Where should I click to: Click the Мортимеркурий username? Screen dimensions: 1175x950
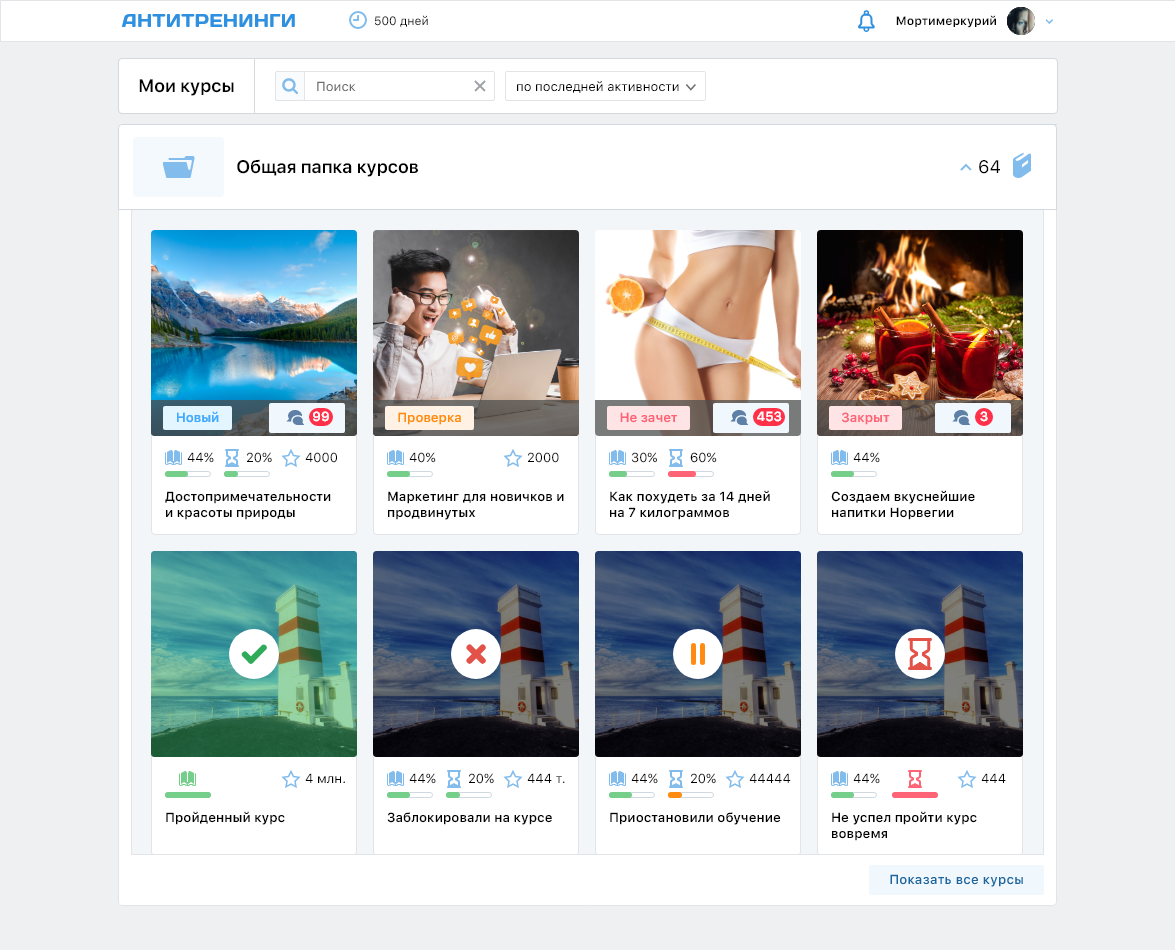coord(946,21)
